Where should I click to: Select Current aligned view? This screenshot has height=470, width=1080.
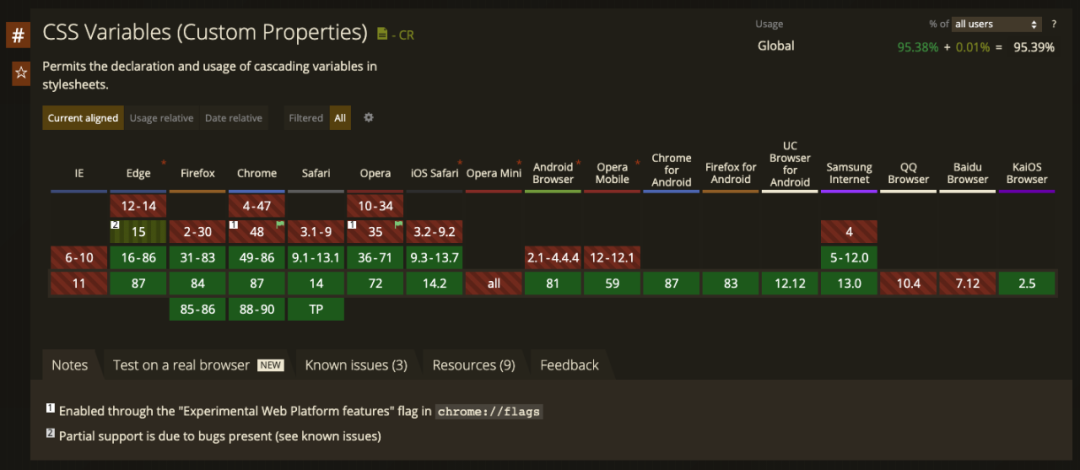point(83,118)
